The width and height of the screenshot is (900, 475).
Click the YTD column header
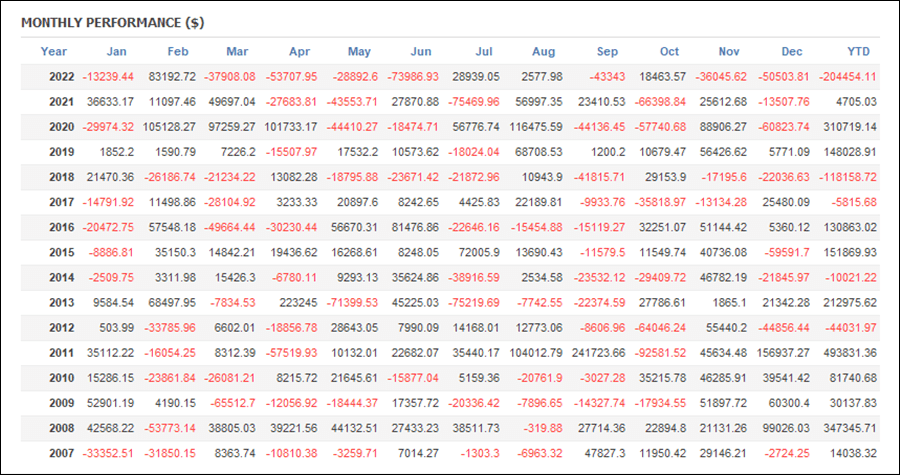point(858,52)
